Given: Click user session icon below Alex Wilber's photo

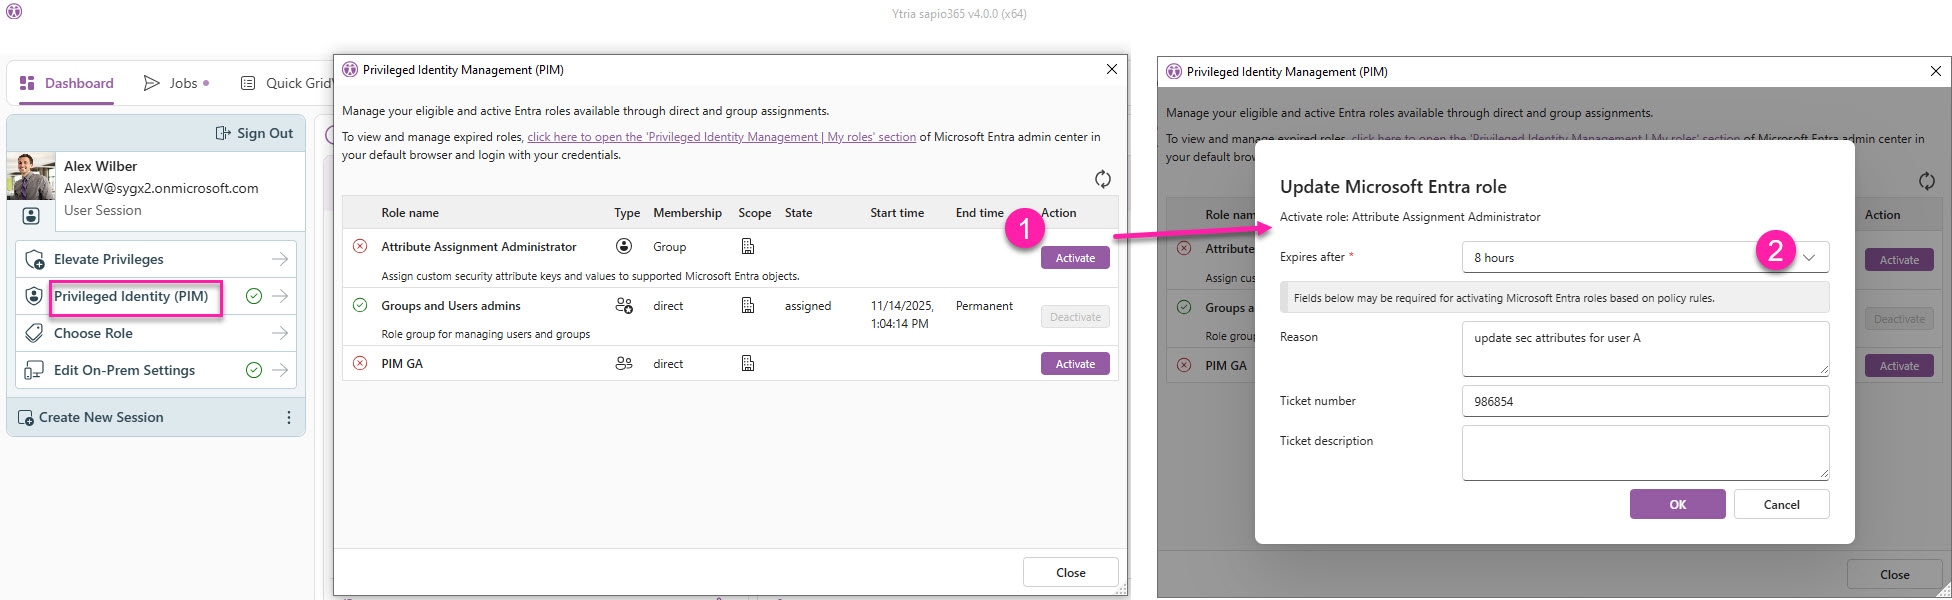Looking at the screenshot, I should pyautogui.click(x=31, y=216).
